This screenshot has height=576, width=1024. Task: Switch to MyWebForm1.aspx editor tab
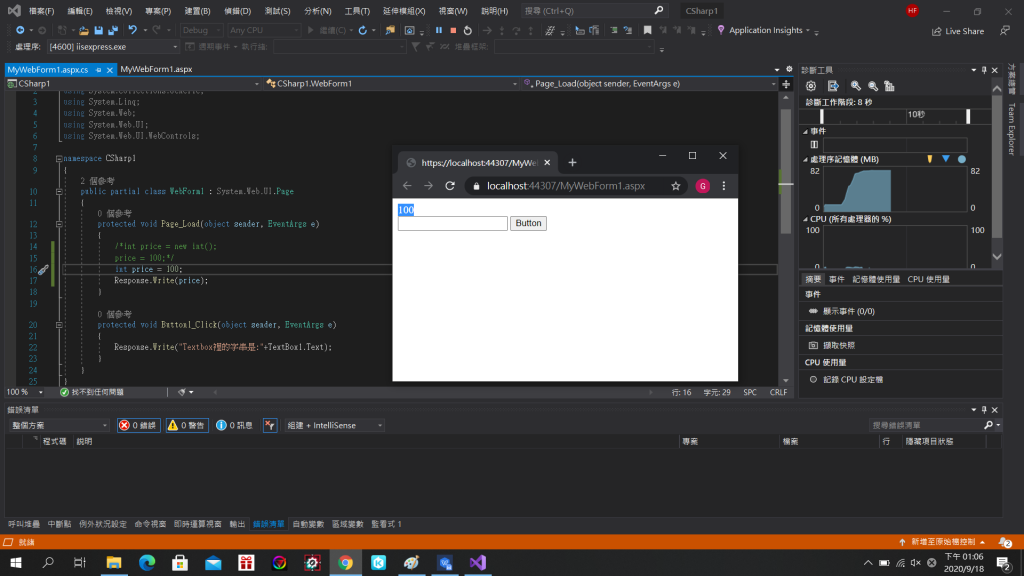click(x=156, y=69)
